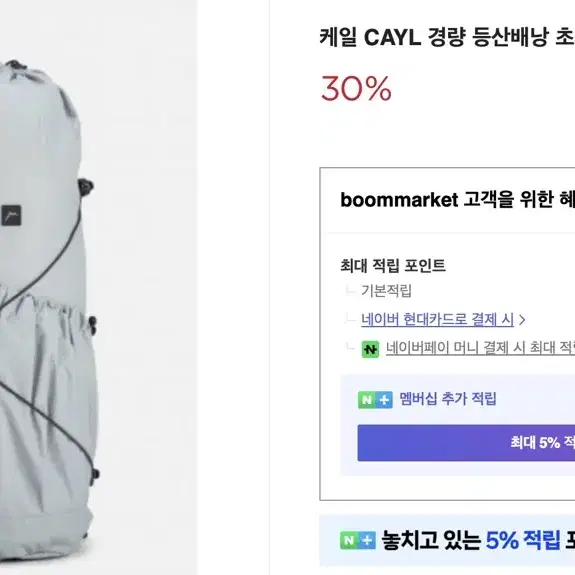
Task: Click the 멤버십 추가 적립 text
Action: 448,399
